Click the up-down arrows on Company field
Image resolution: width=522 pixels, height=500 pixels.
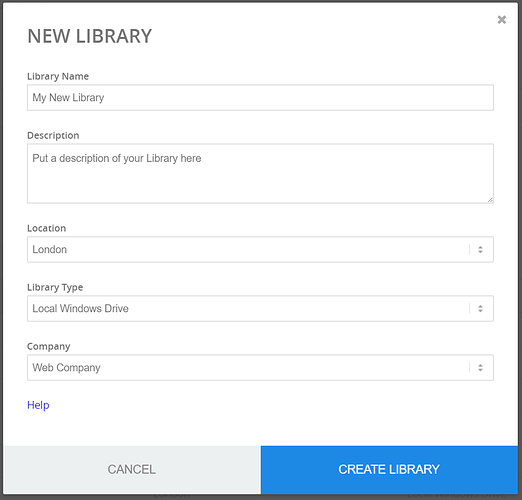[x=480, y=367]
